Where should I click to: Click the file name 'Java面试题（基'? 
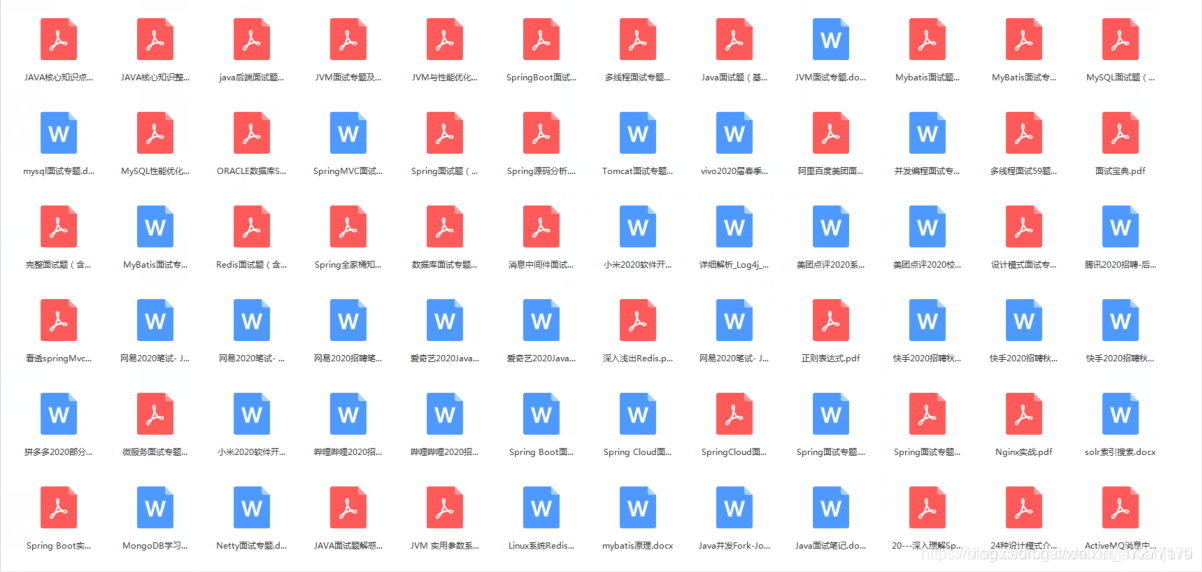(x=735, y=76)
